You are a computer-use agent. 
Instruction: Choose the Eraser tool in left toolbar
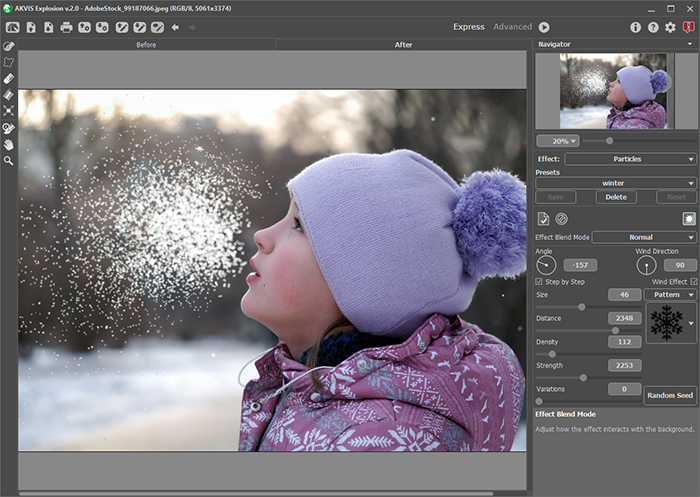pos(9,78)
